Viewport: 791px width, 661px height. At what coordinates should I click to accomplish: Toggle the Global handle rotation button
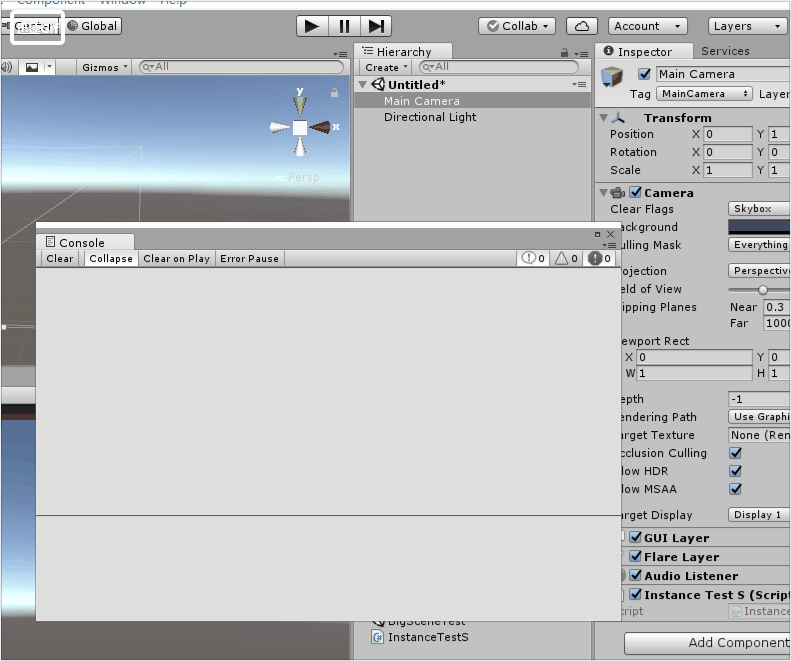(x=93, y=26)
